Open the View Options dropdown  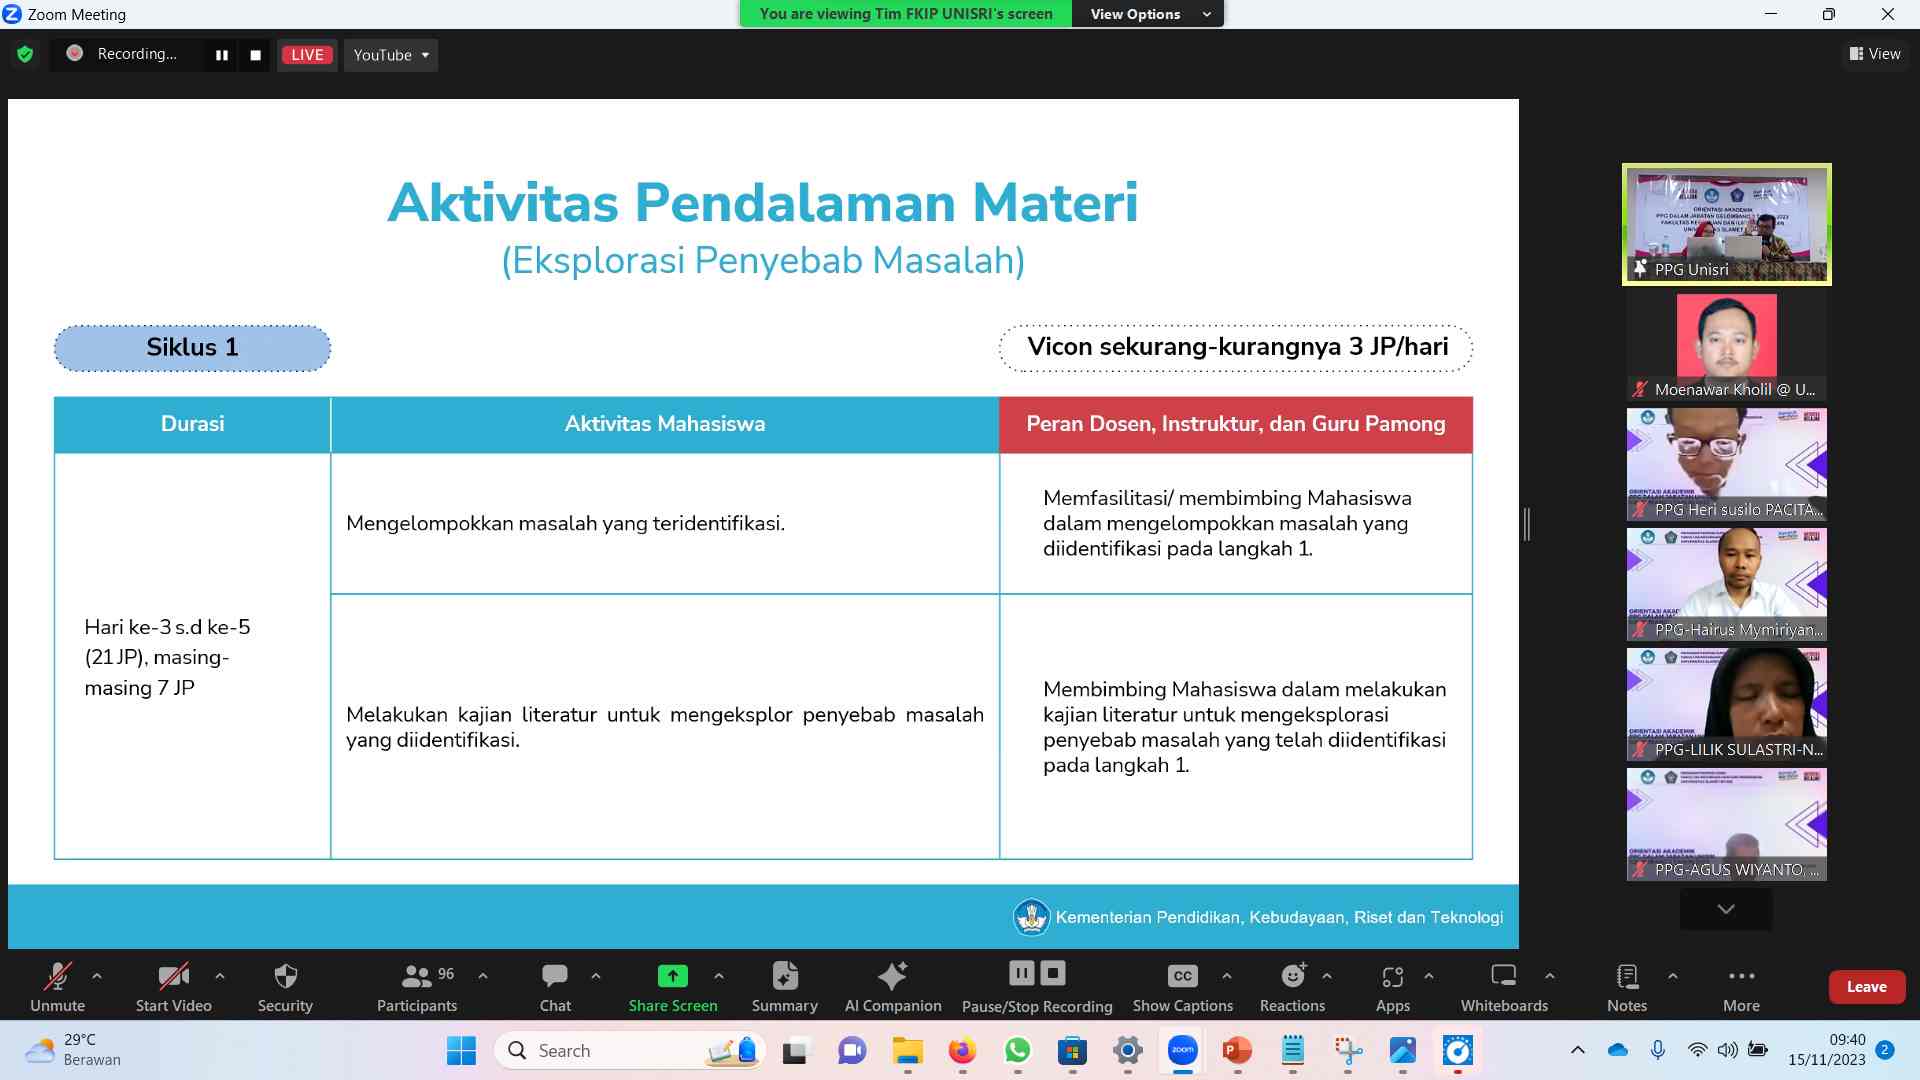pyautogui.click(x=1148, y=14)
